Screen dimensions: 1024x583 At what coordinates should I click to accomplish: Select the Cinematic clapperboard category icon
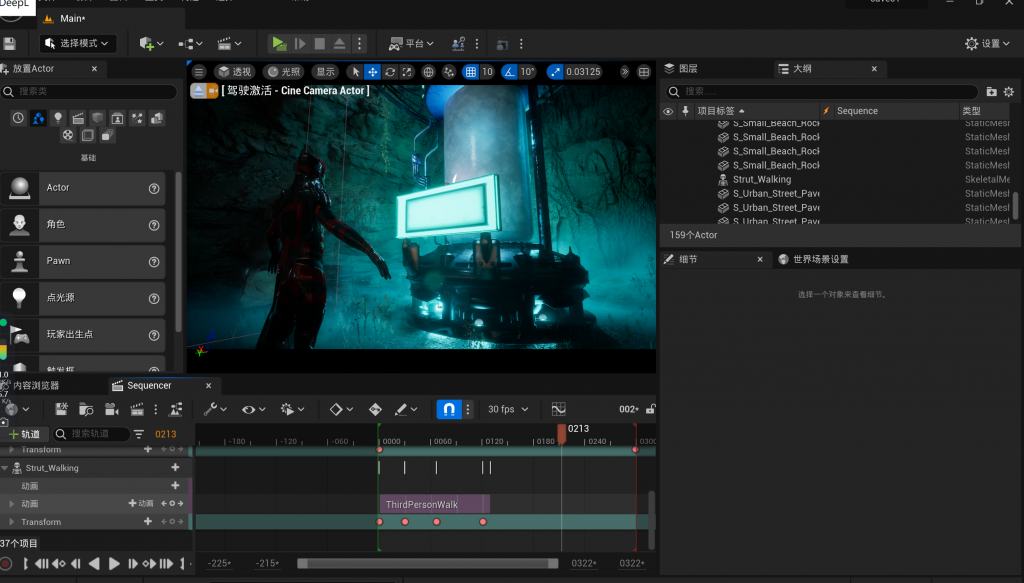point(78,118)
